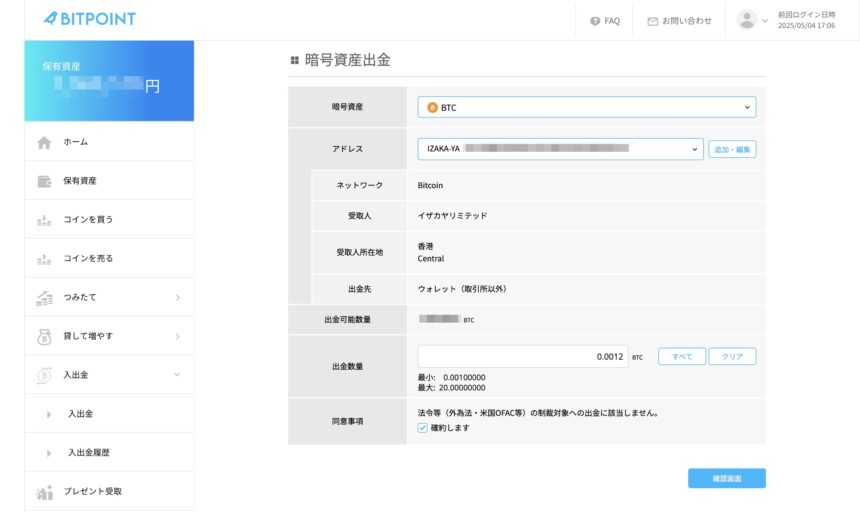
Task: Expand the 貸して増やす menu chevron
Action: tap(178, 337)
